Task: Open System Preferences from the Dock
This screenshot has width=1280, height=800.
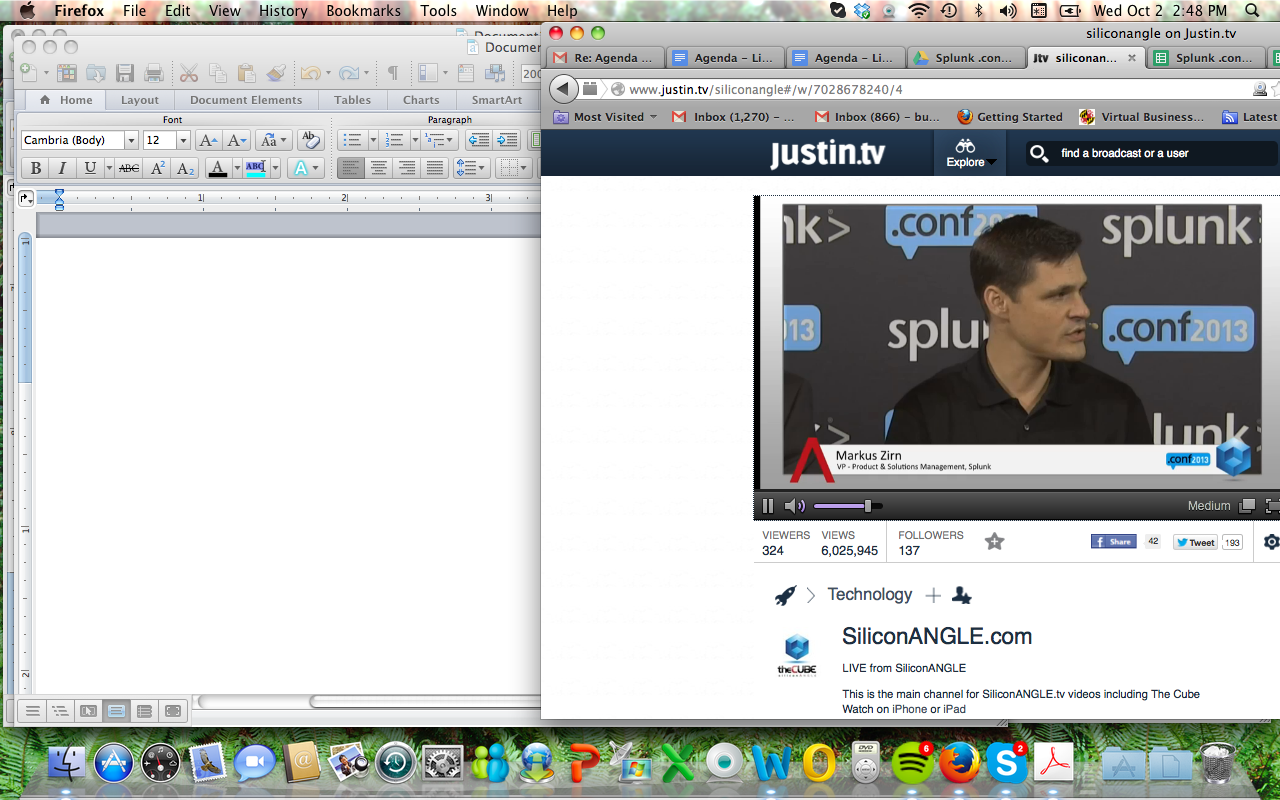Action: (x=441, y=764)
